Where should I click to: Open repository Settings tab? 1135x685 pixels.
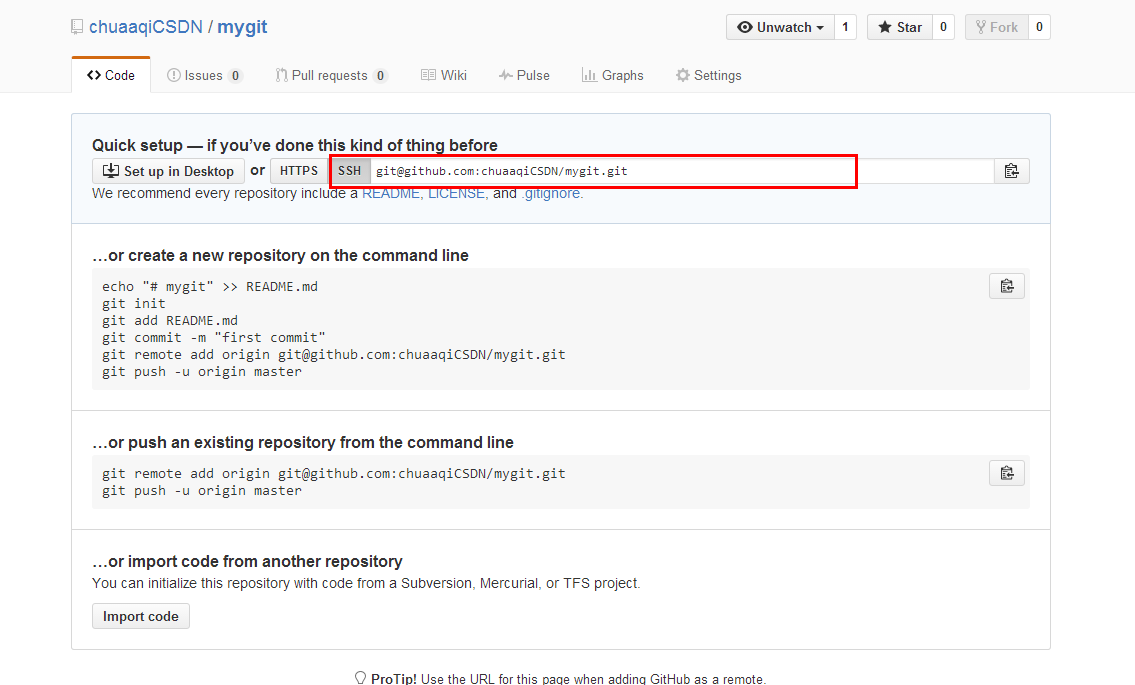click(708, 75)
